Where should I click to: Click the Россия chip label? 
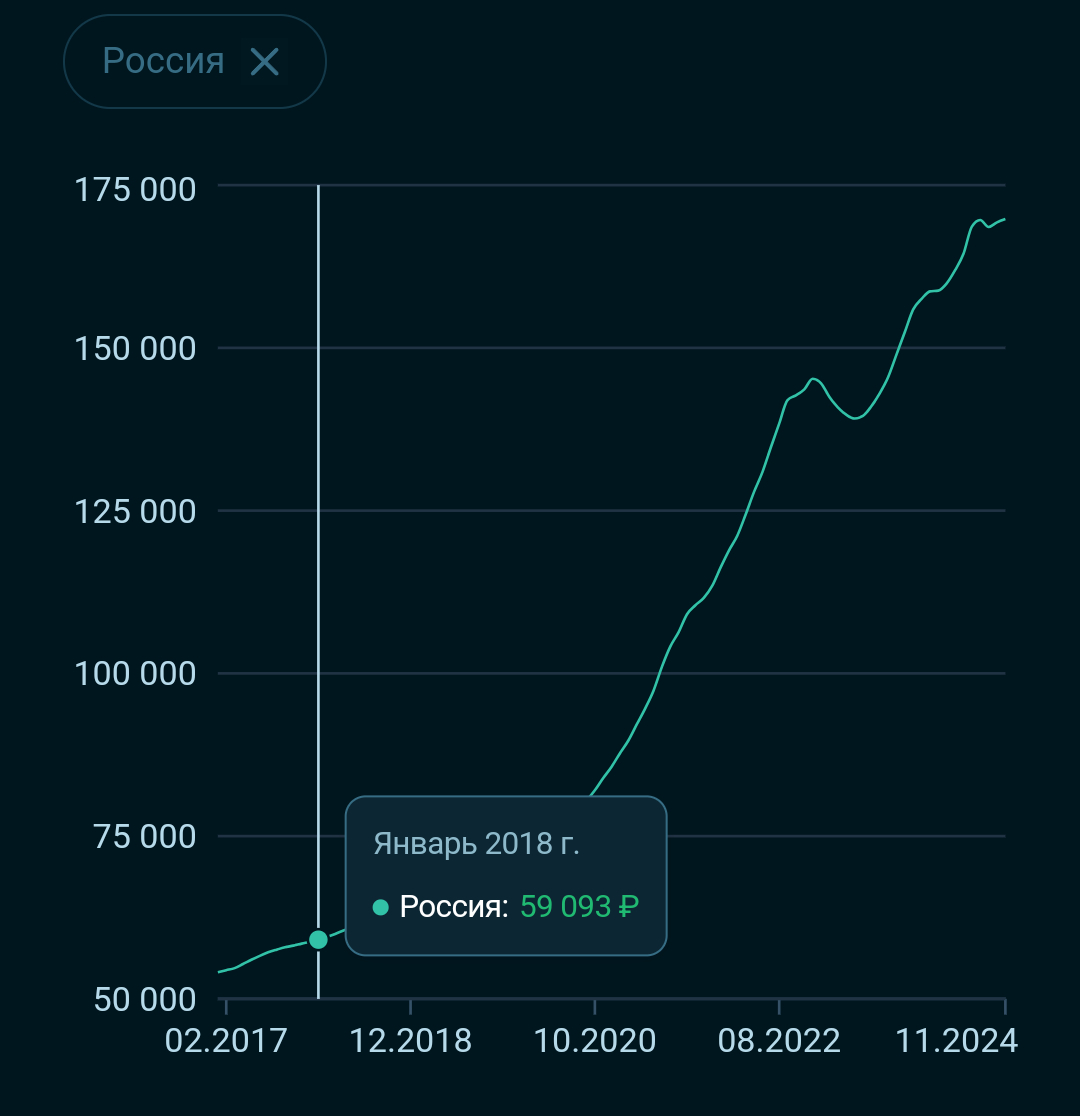pos(163,61)
